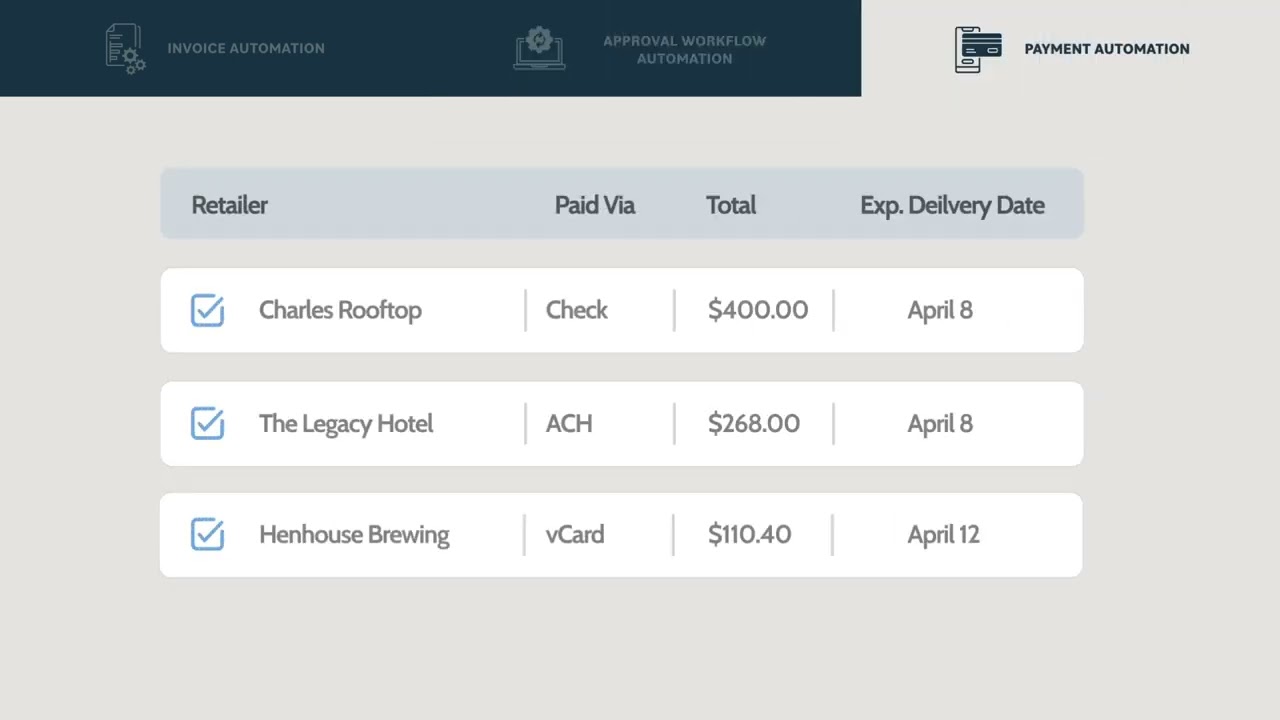Screen dimensions: 1280x720
Task: Open the Henhouse Brewing retailer name
Action: tap(354, 535)
